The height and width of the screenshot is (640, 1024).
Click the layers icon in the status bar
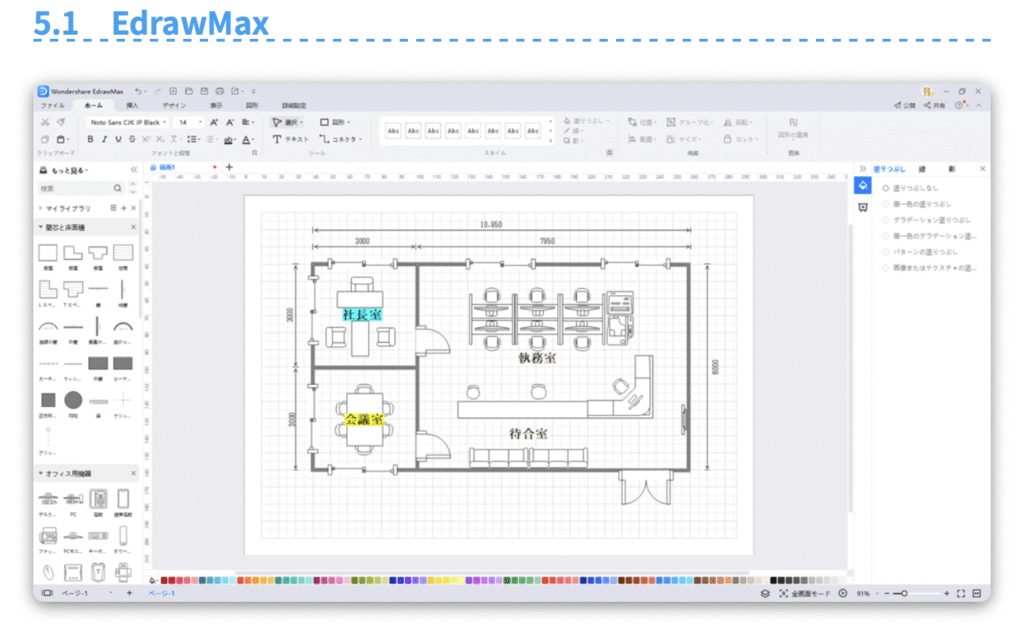coord(765,594)
